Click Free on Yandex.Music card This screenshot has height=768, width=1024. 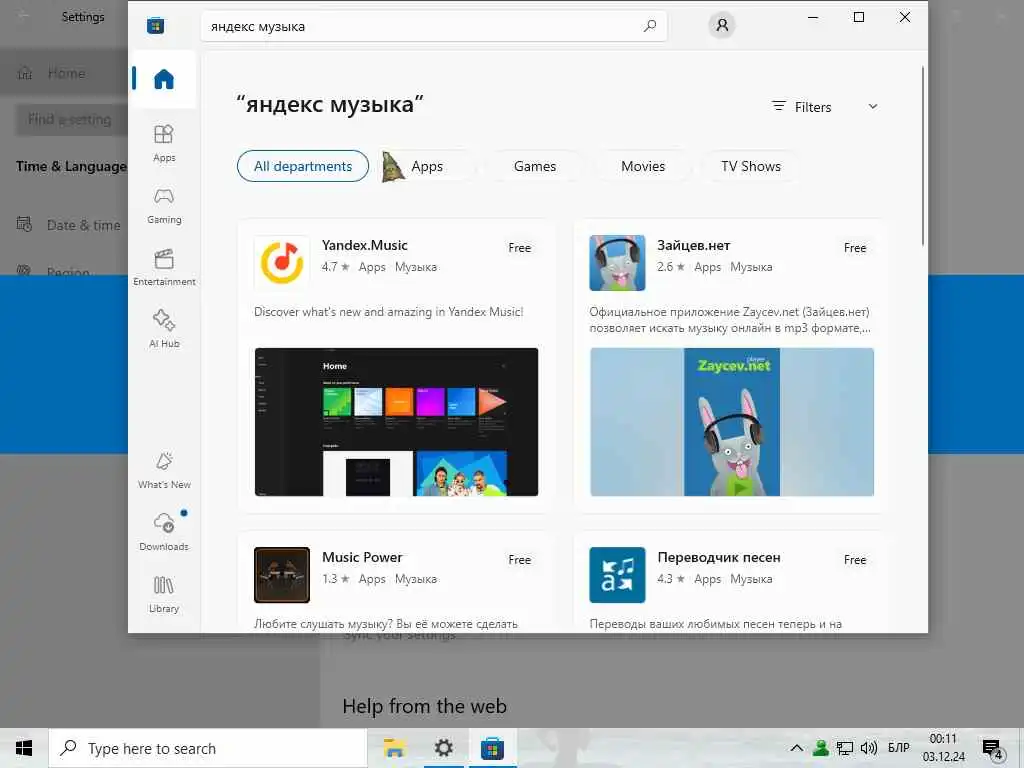[520, 248]
